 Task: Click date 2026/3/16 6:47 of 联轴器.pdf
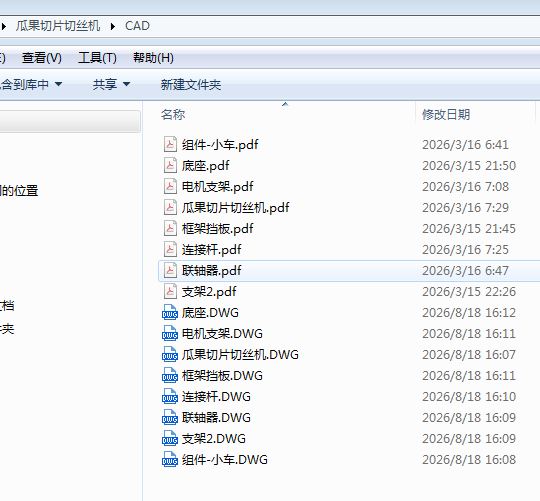(465, 271)
